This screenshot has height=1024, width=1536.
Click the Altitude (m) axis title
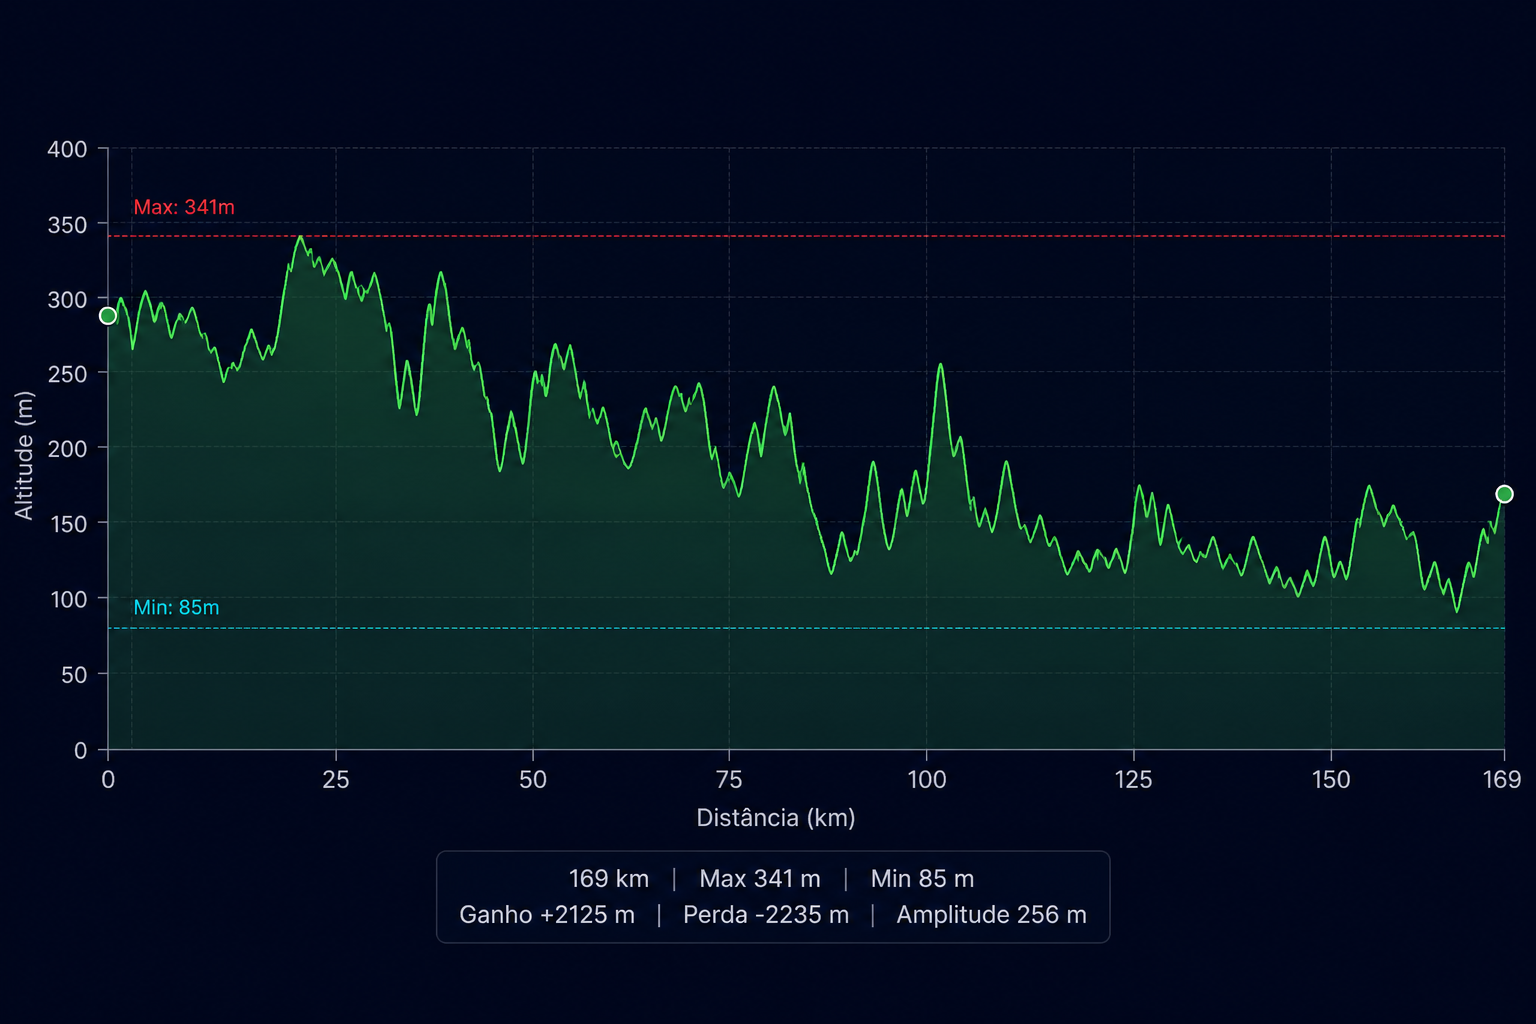[24, 455]
